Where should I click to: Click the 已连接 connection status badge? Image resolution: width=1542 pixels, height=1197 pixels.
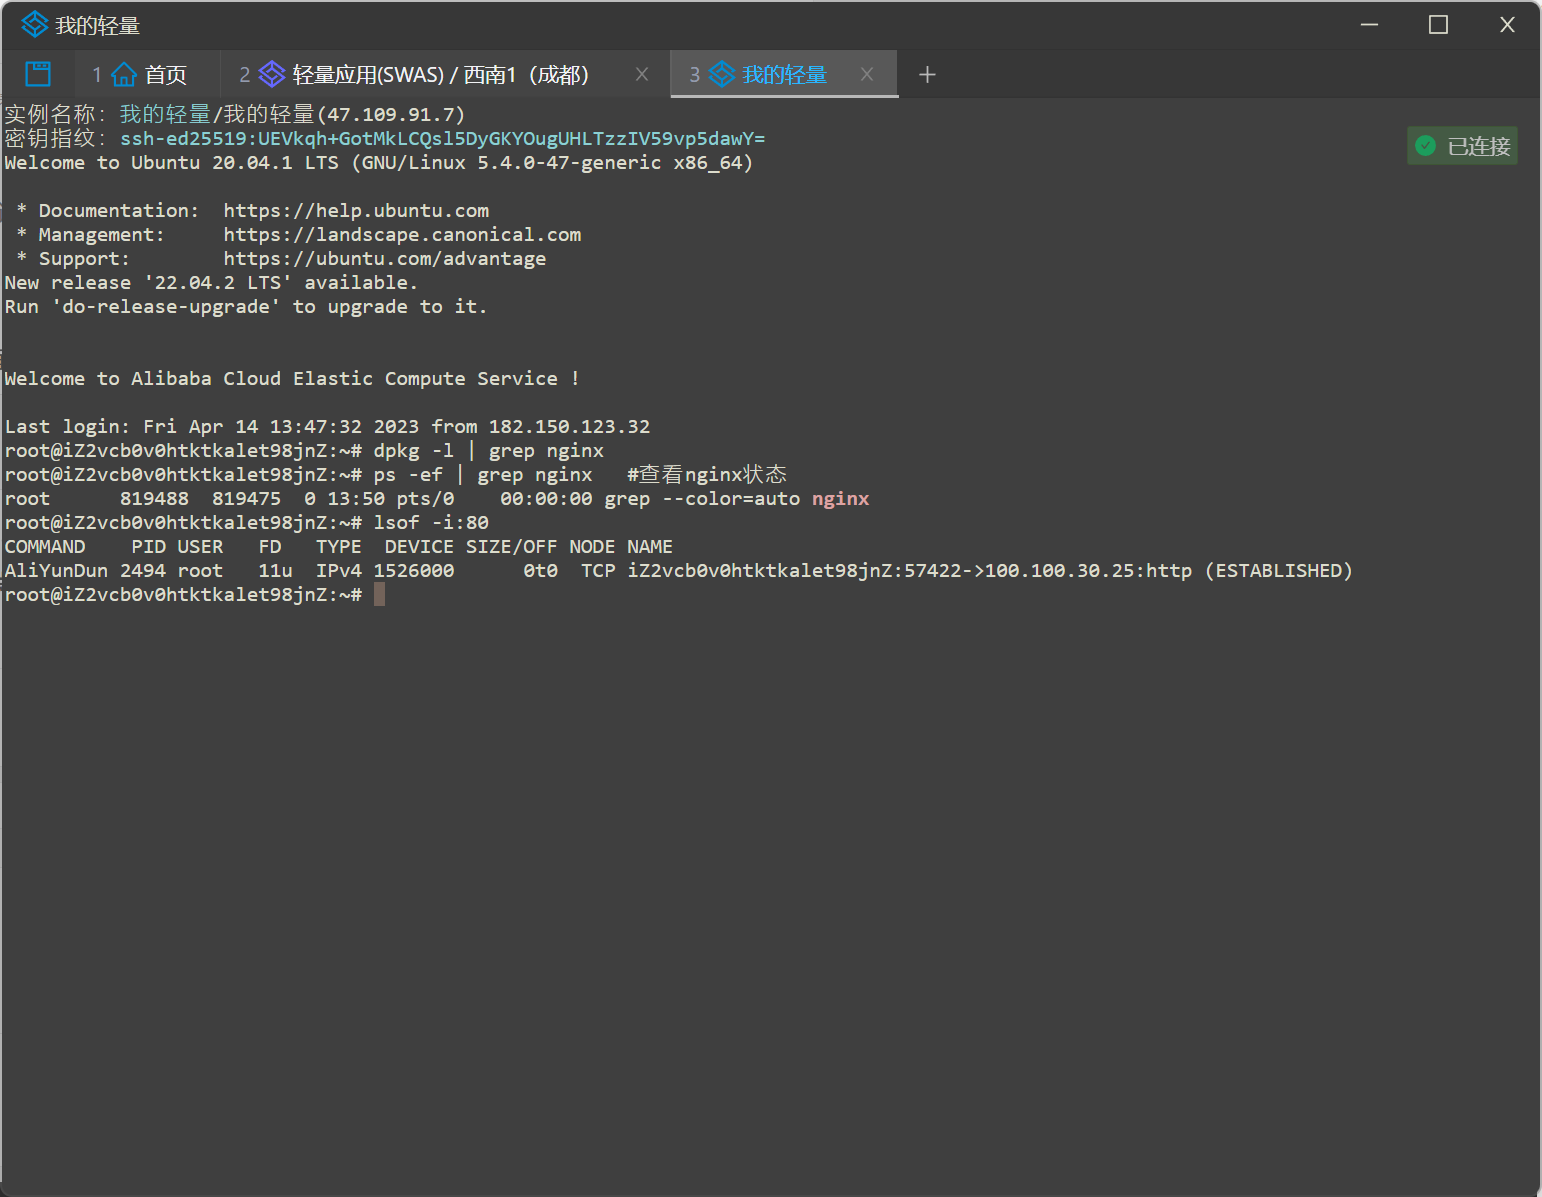pyautogui.click(x=1462, y=146)
